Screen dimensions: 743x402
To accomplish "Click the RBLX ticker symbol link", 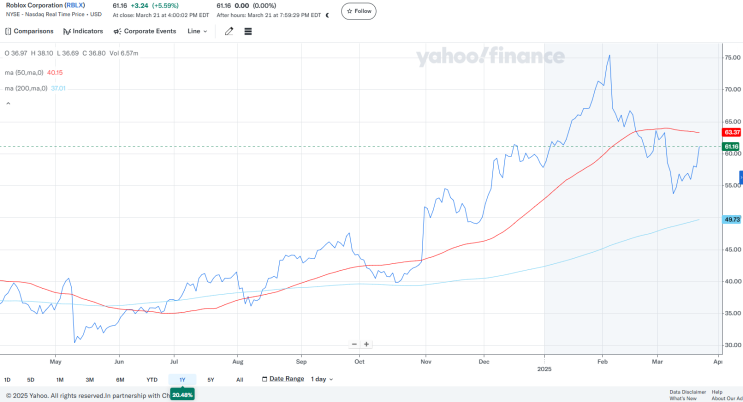I will (x=74, y=5).
